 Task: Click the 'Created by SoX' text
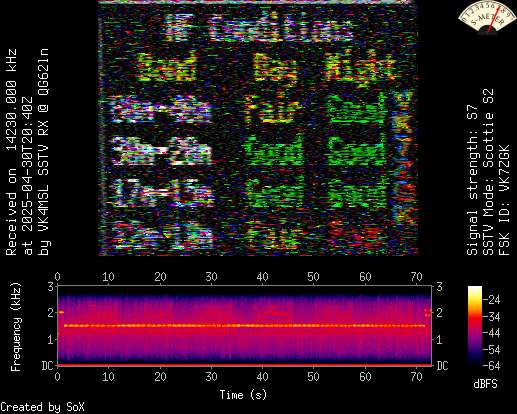click(42, 407)
